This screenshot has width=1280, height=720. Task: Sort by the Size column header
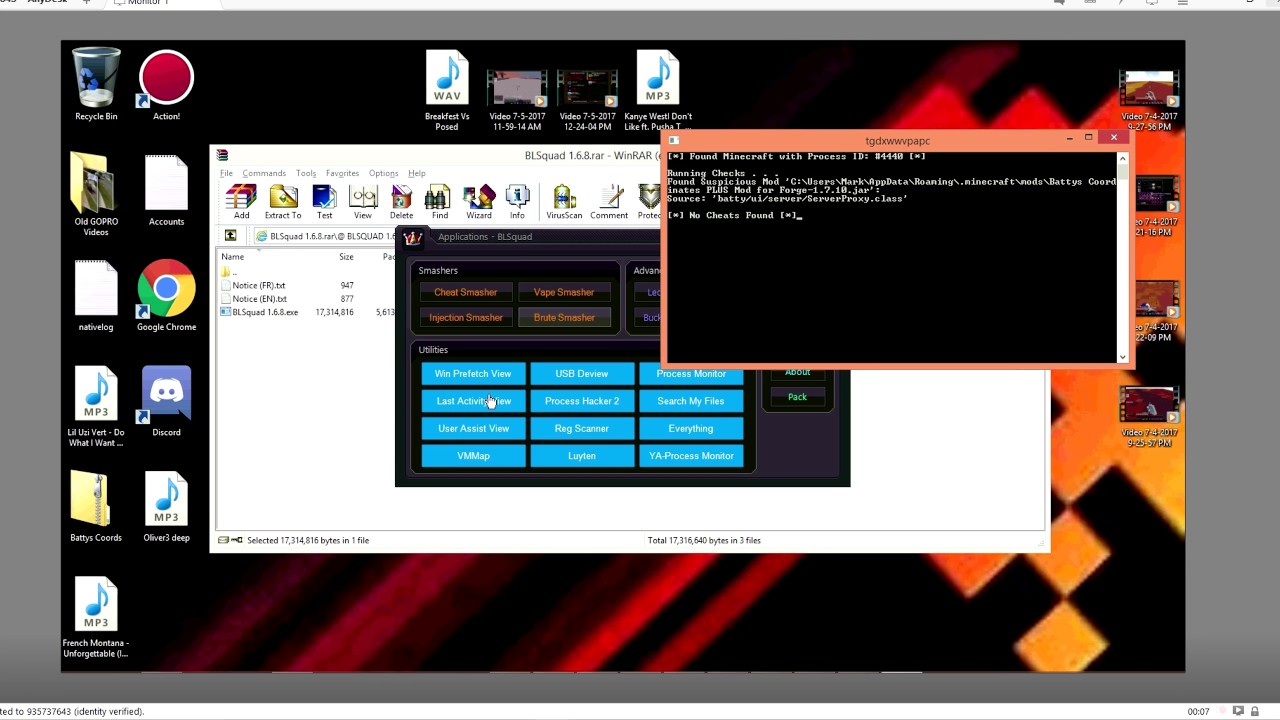tap(346, 257)
